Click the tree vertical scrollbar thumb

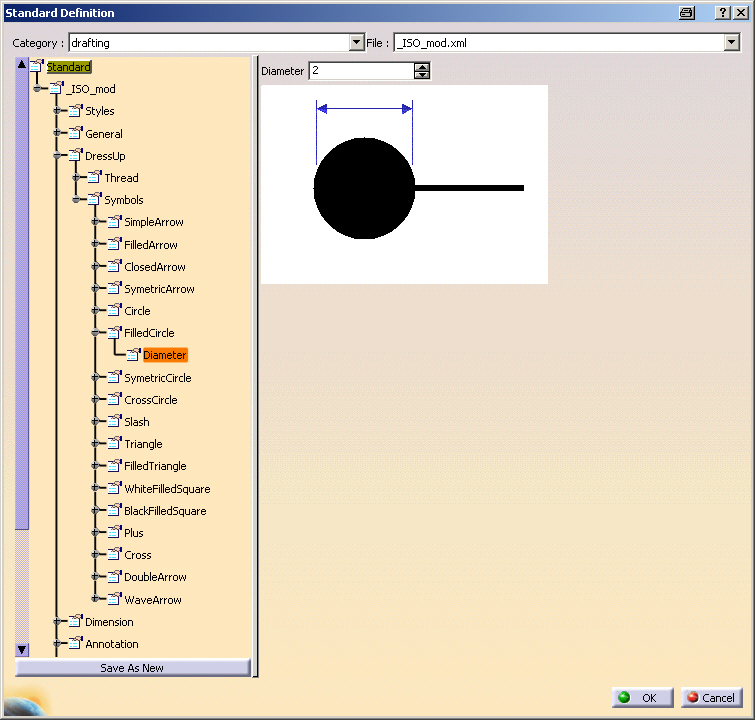(22, 300)
